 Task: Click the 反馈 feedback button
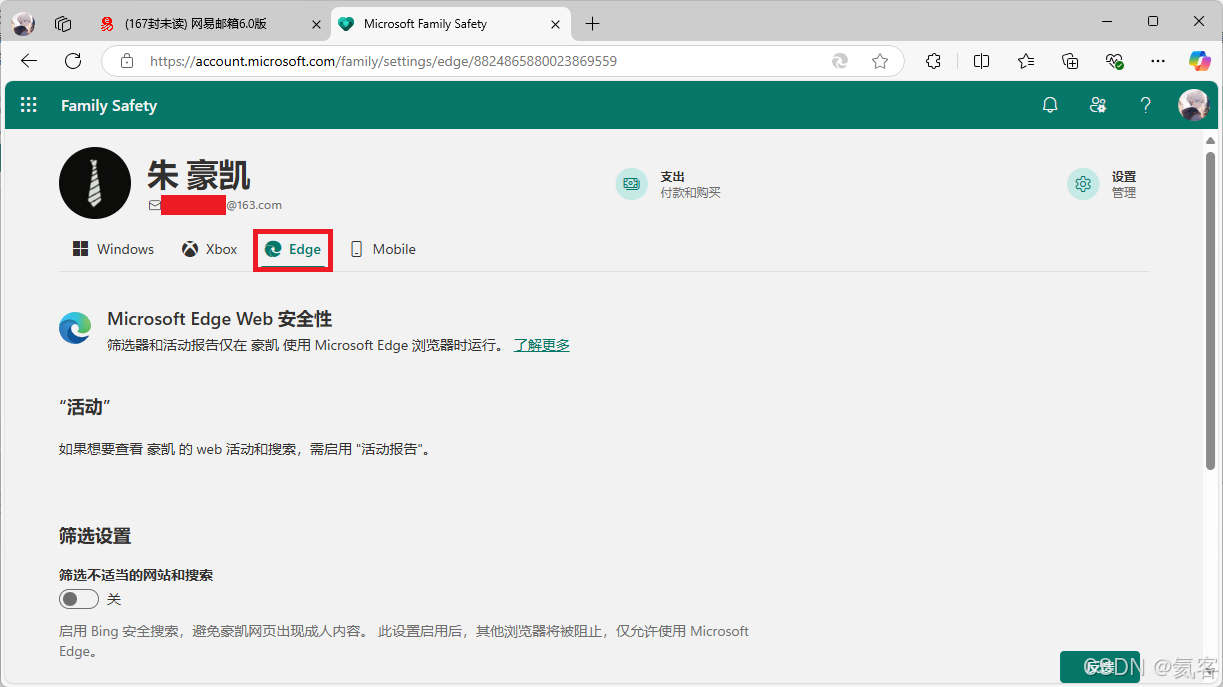1100,667
